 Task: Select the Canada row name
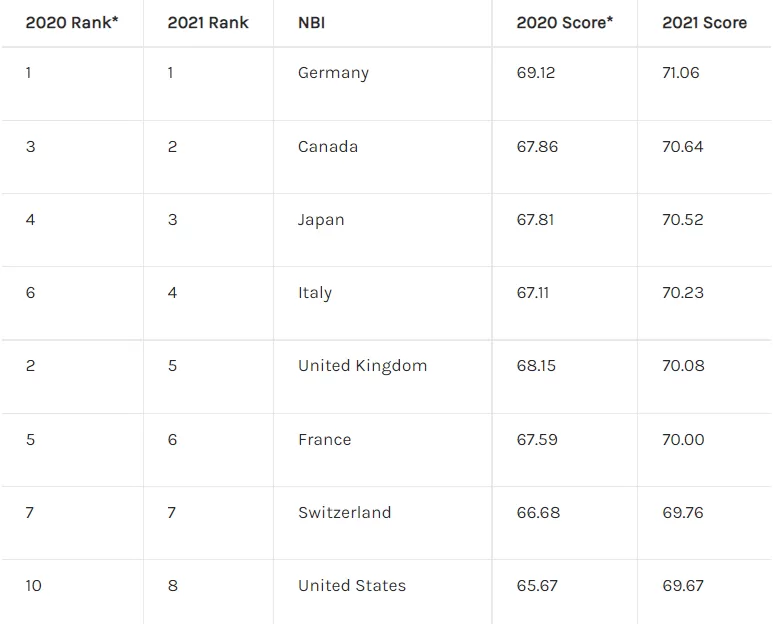[328, 146]
